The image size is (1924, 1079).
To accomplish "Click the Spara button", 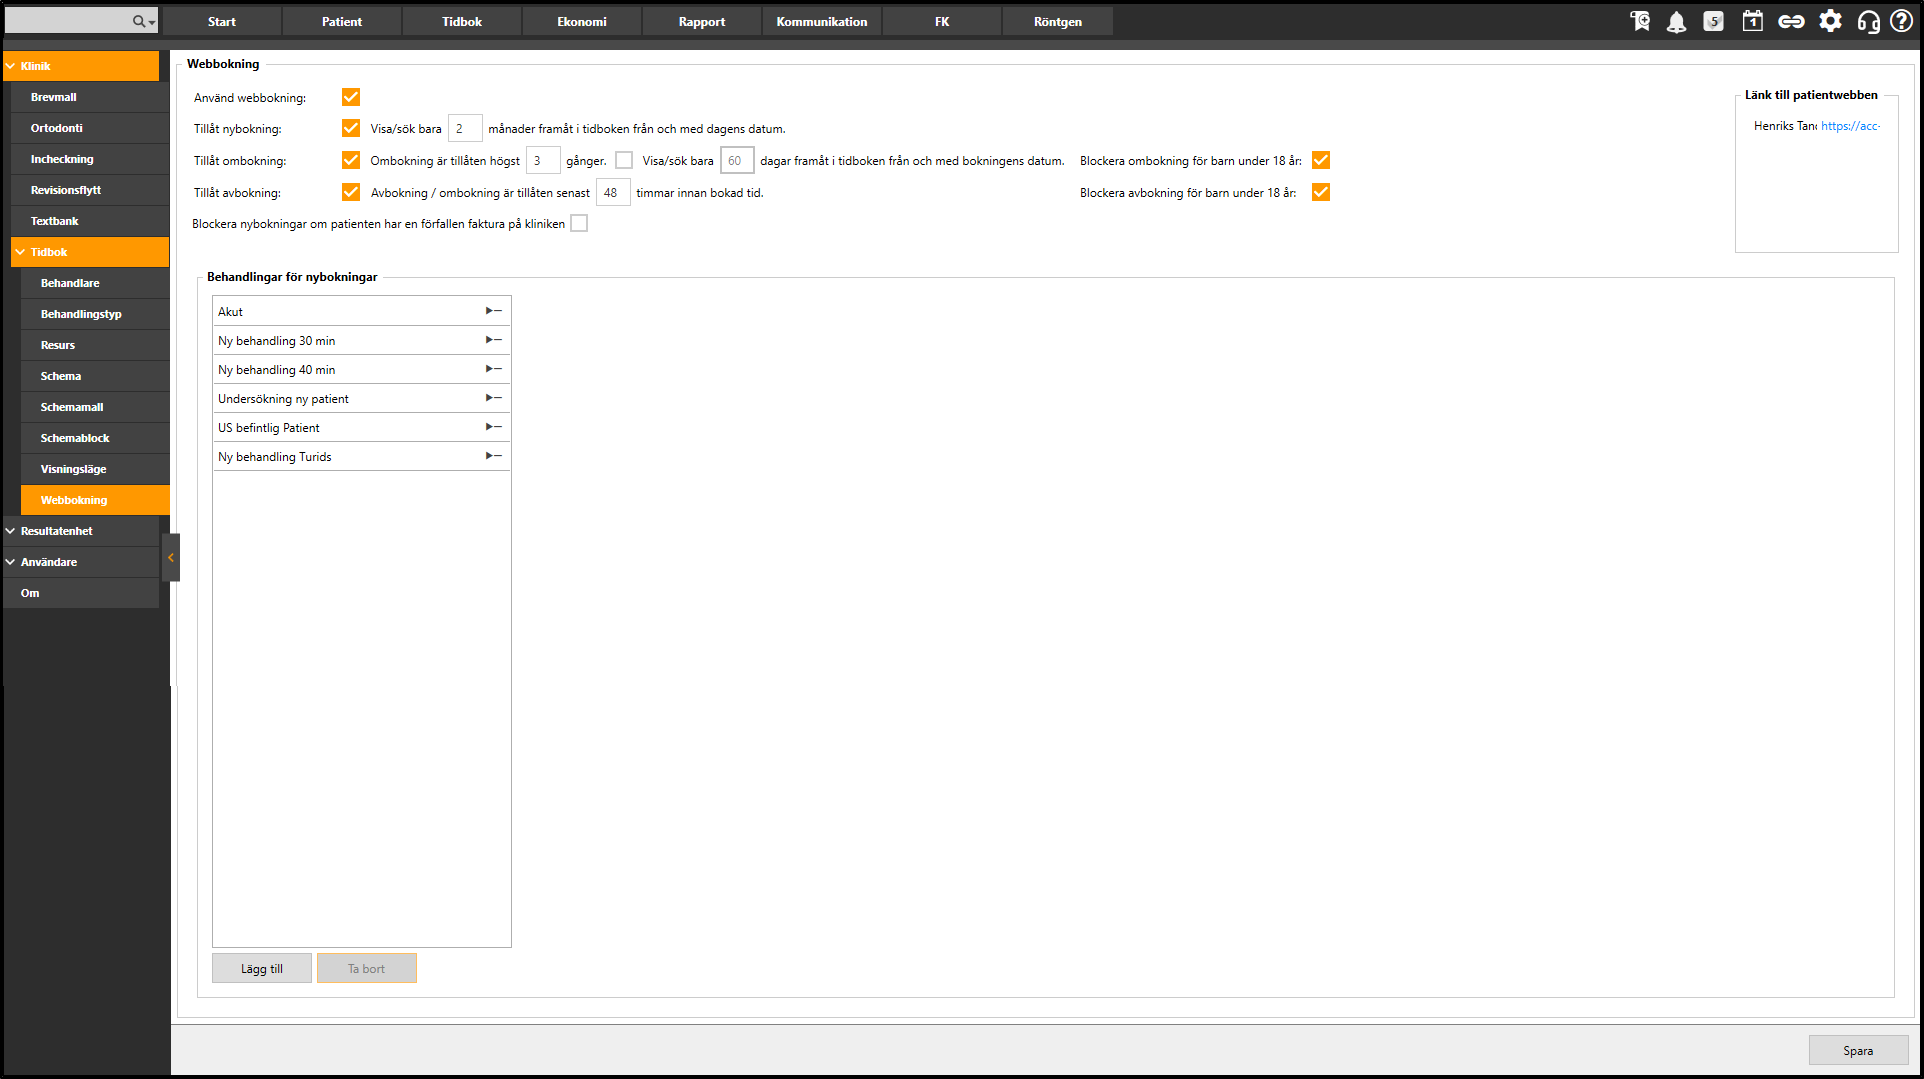I will point(1858,1050).
